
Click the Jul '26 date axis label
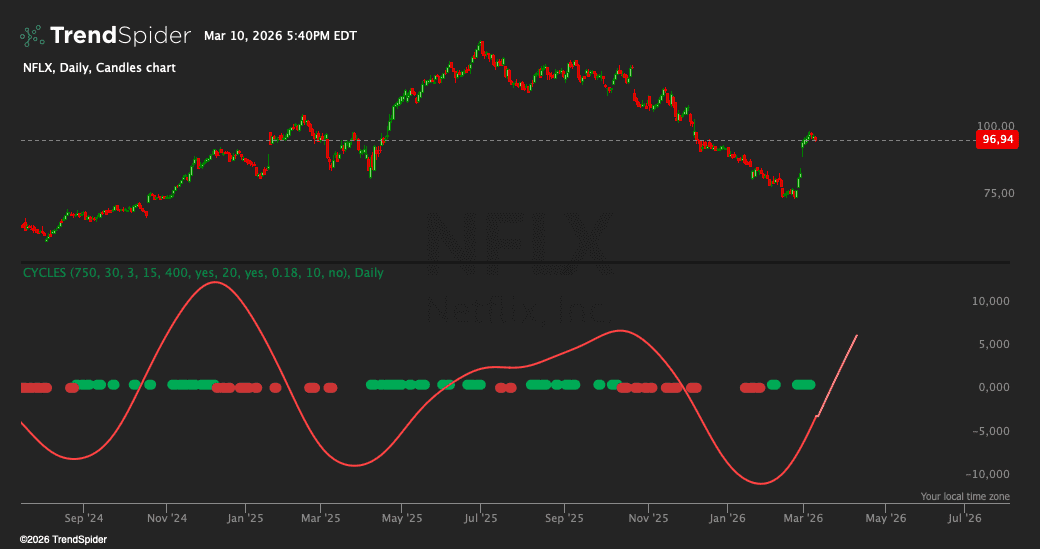[964, 518]
